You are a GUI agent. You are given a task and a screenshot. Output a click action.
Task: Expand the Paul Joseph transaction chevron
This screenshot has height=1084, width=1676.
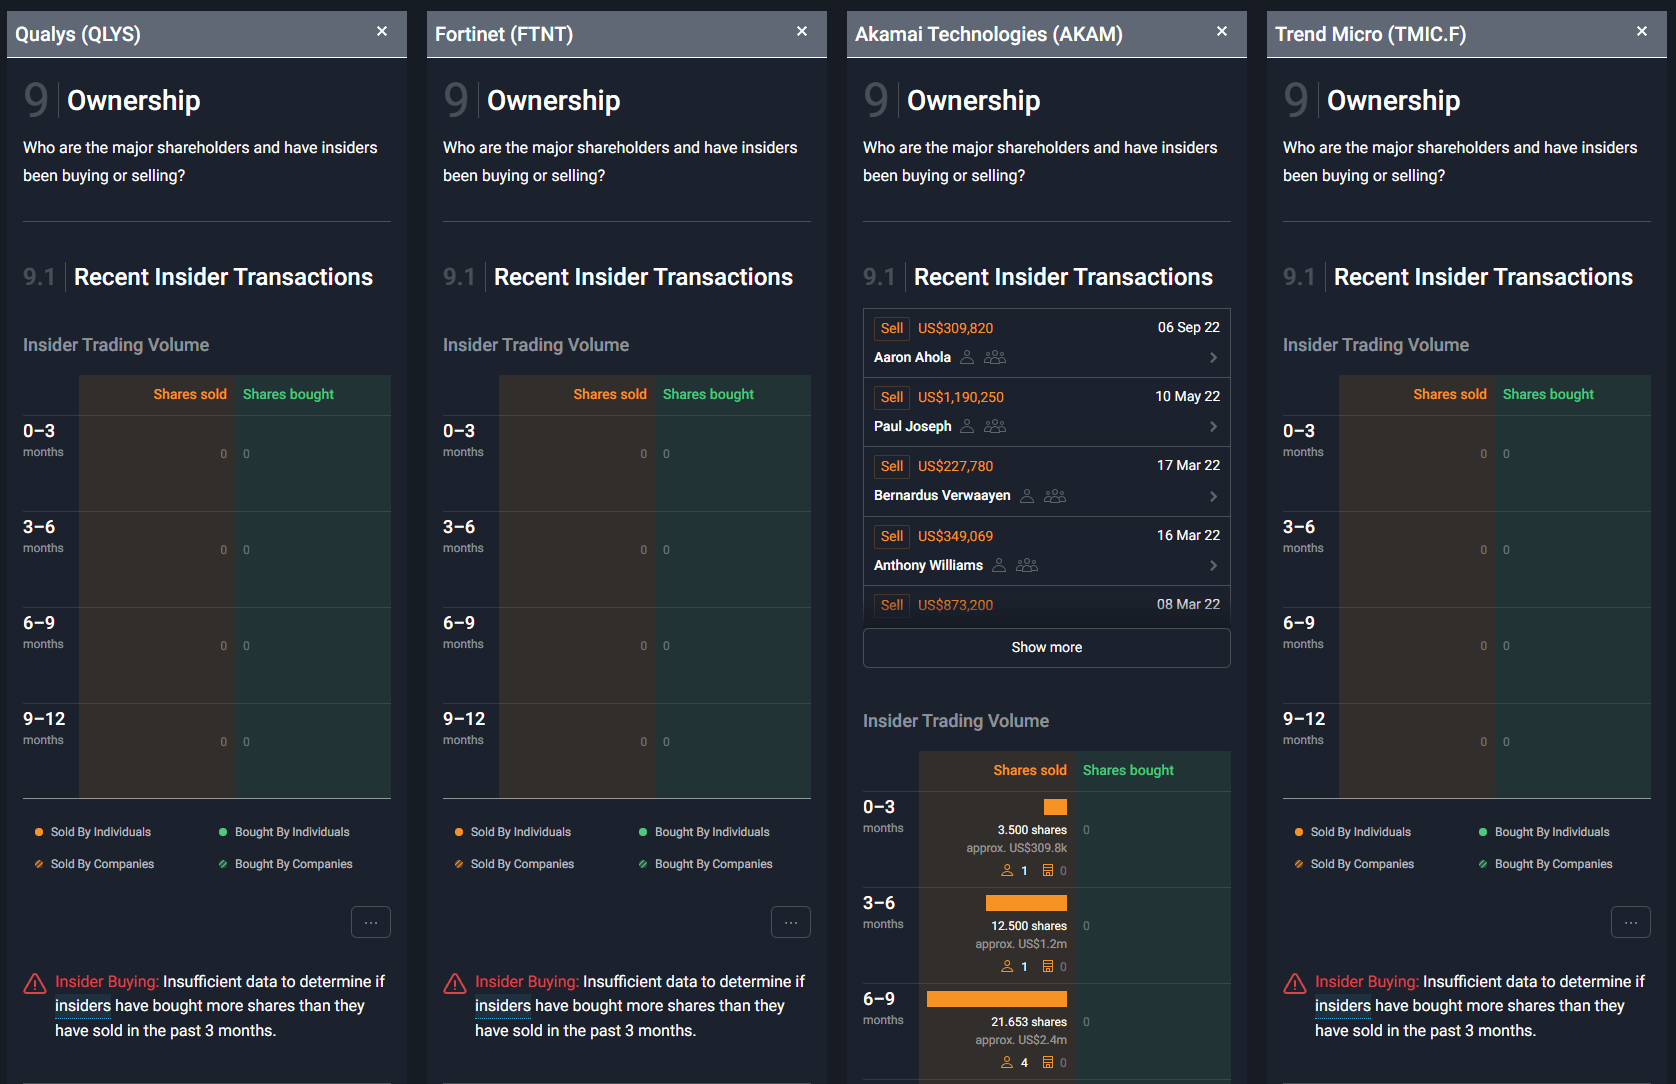click(x=1213, y=427)
